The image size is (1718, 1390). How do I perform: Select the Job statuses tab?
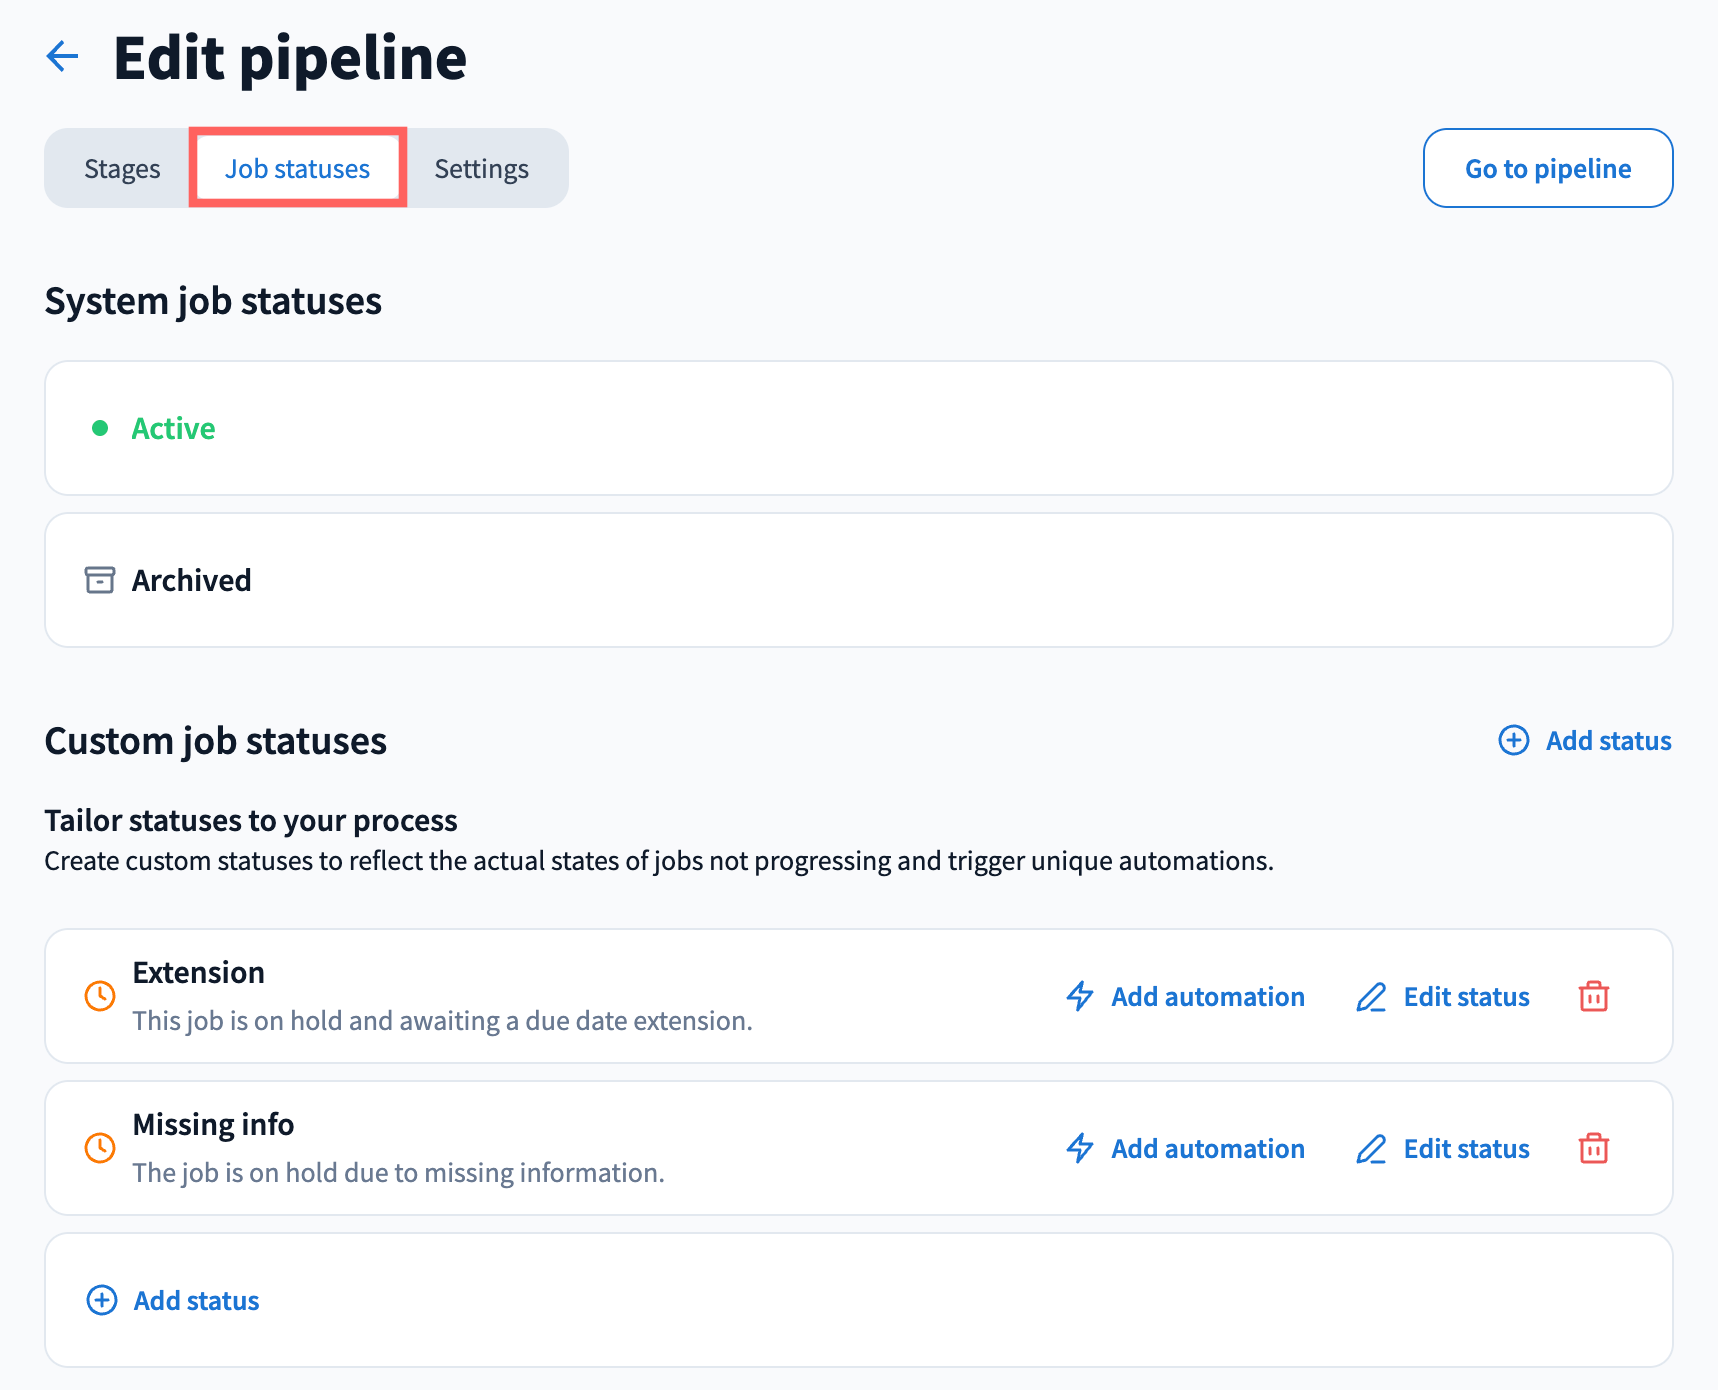[x=297, y=169]
